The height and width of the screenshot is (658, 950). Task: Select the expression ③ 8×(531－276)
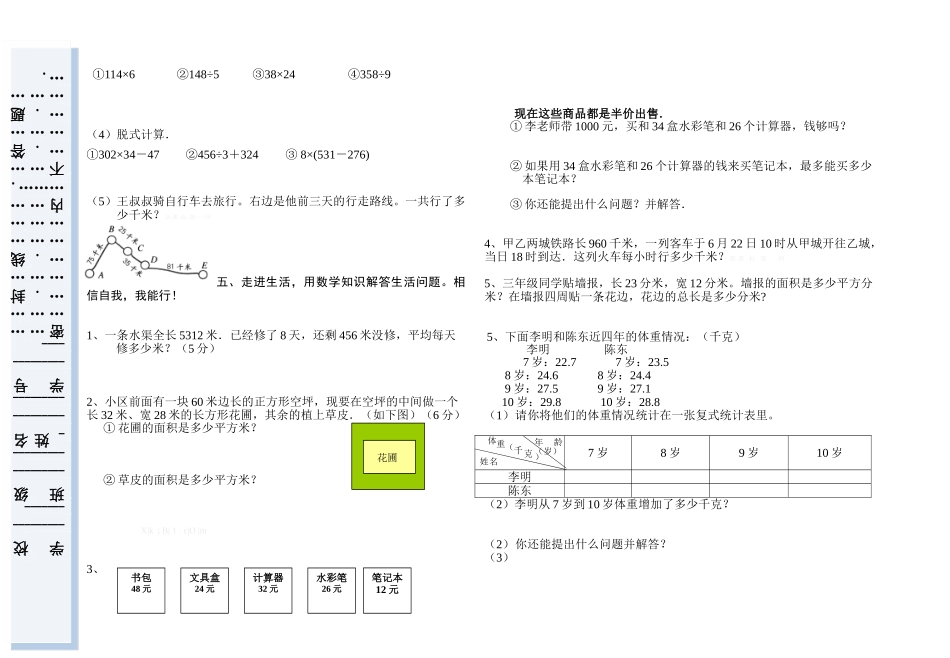(x=328, y=155)
